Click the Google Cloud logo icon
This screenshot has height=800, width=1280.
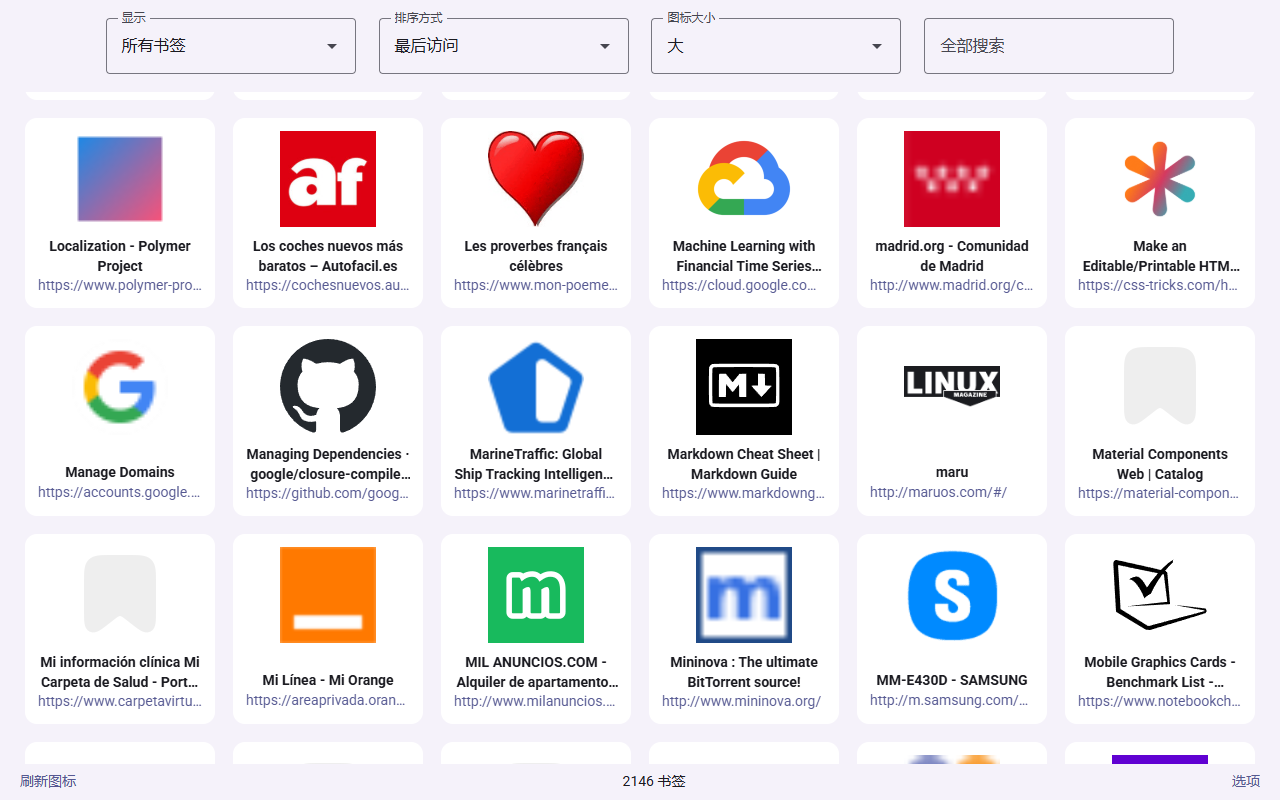[744, 179]
